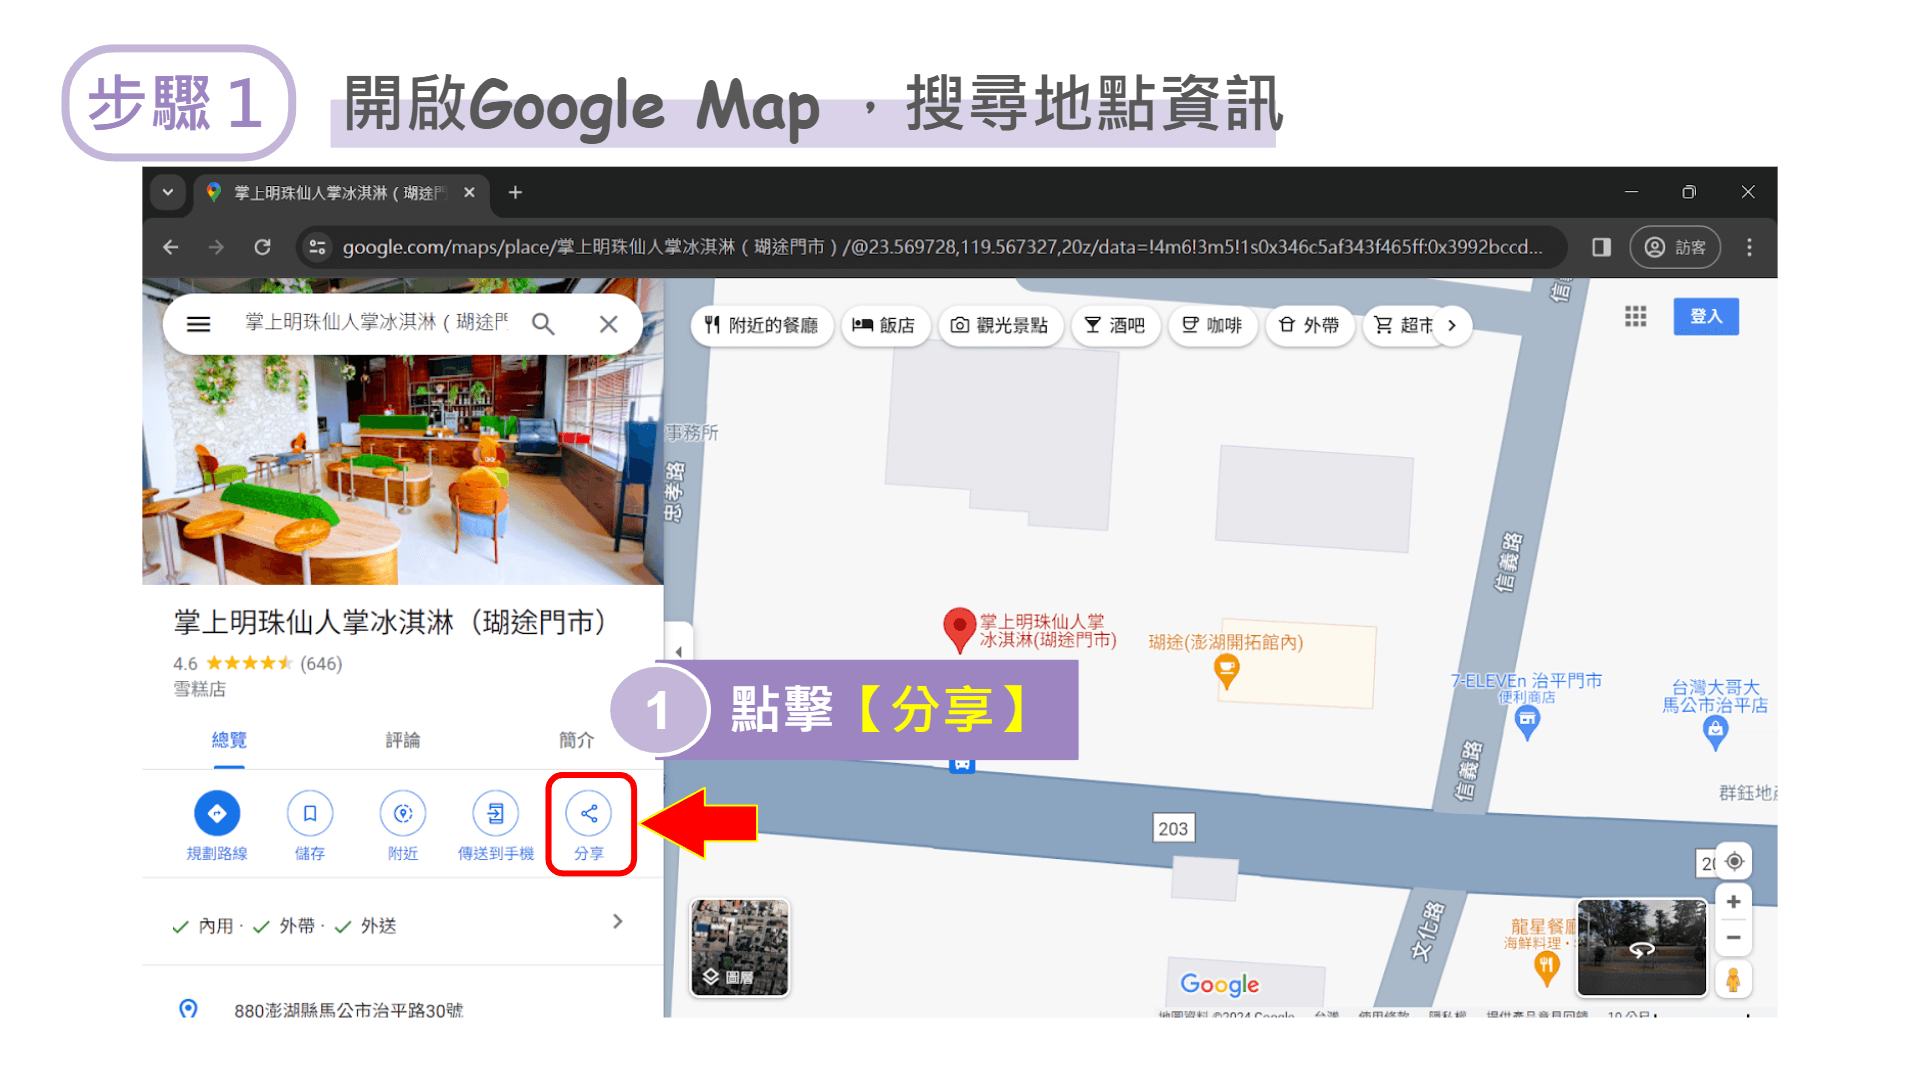1920x1080 pixels.
Task: Click the 台灣大哥大 store marker
Action: (x=1715, y=733)
